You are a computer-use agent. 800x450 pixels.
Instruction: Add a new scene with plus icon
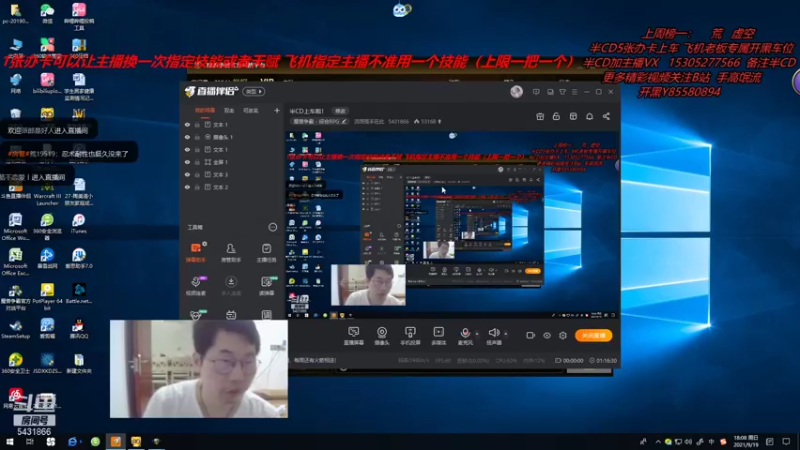pyautogui.click(x=277, y=110)
